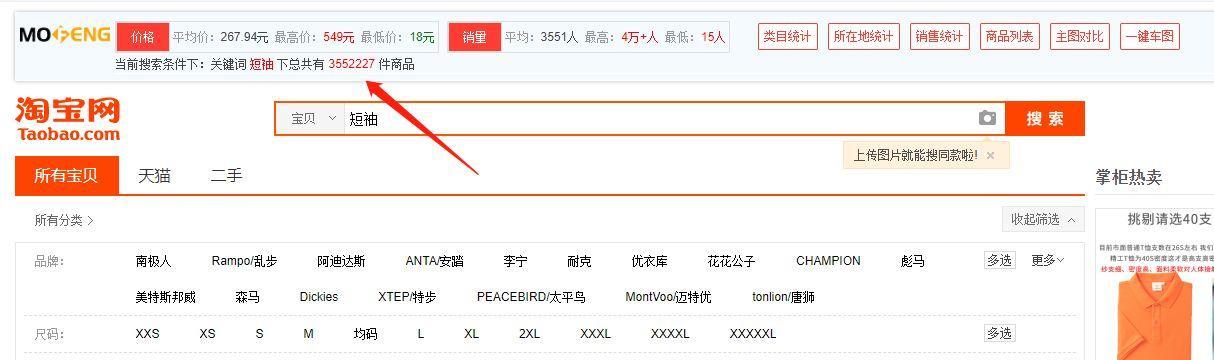Viewport: 1214px width, 360px height.
Task: Select size XL
Action: [471, 334]
